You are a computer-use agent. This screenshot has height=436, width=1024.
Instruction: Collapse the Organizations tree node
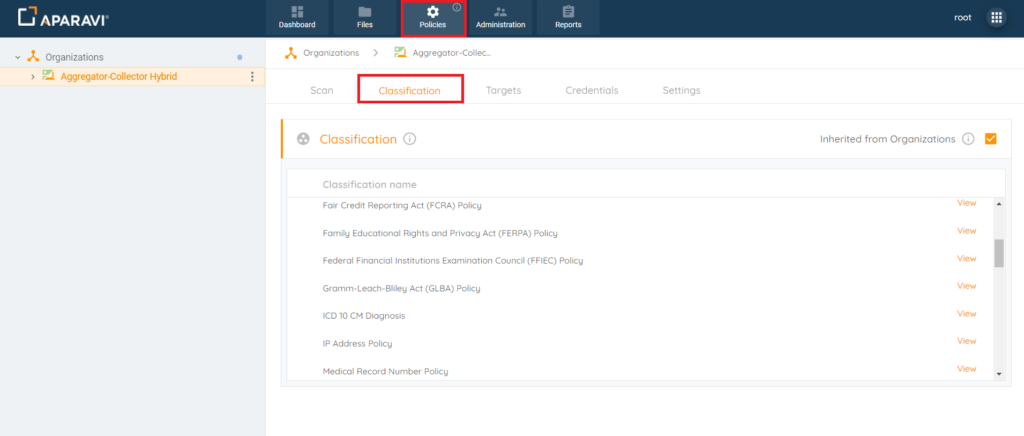point(18,57)
